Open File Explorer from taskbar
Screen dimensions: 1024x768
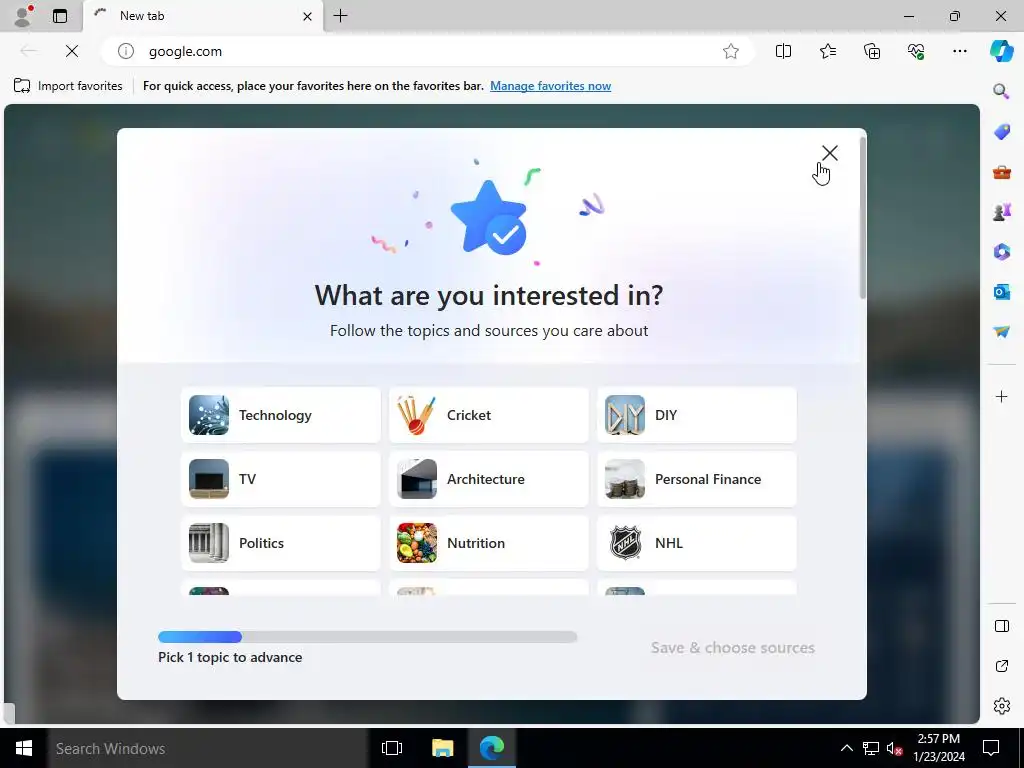(x=442, y=748)
